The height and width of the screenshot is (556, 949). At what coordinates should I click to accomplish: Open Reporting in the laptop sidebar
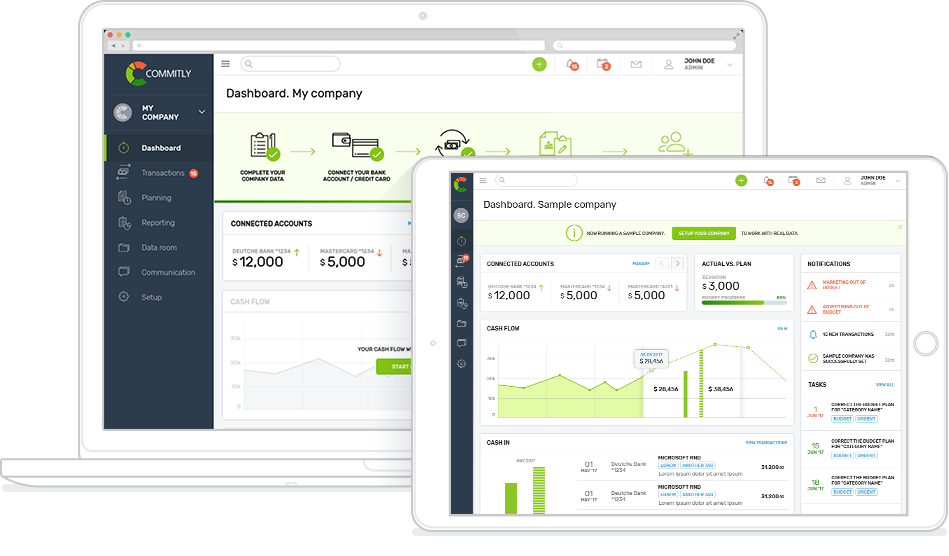pos(157,223)
